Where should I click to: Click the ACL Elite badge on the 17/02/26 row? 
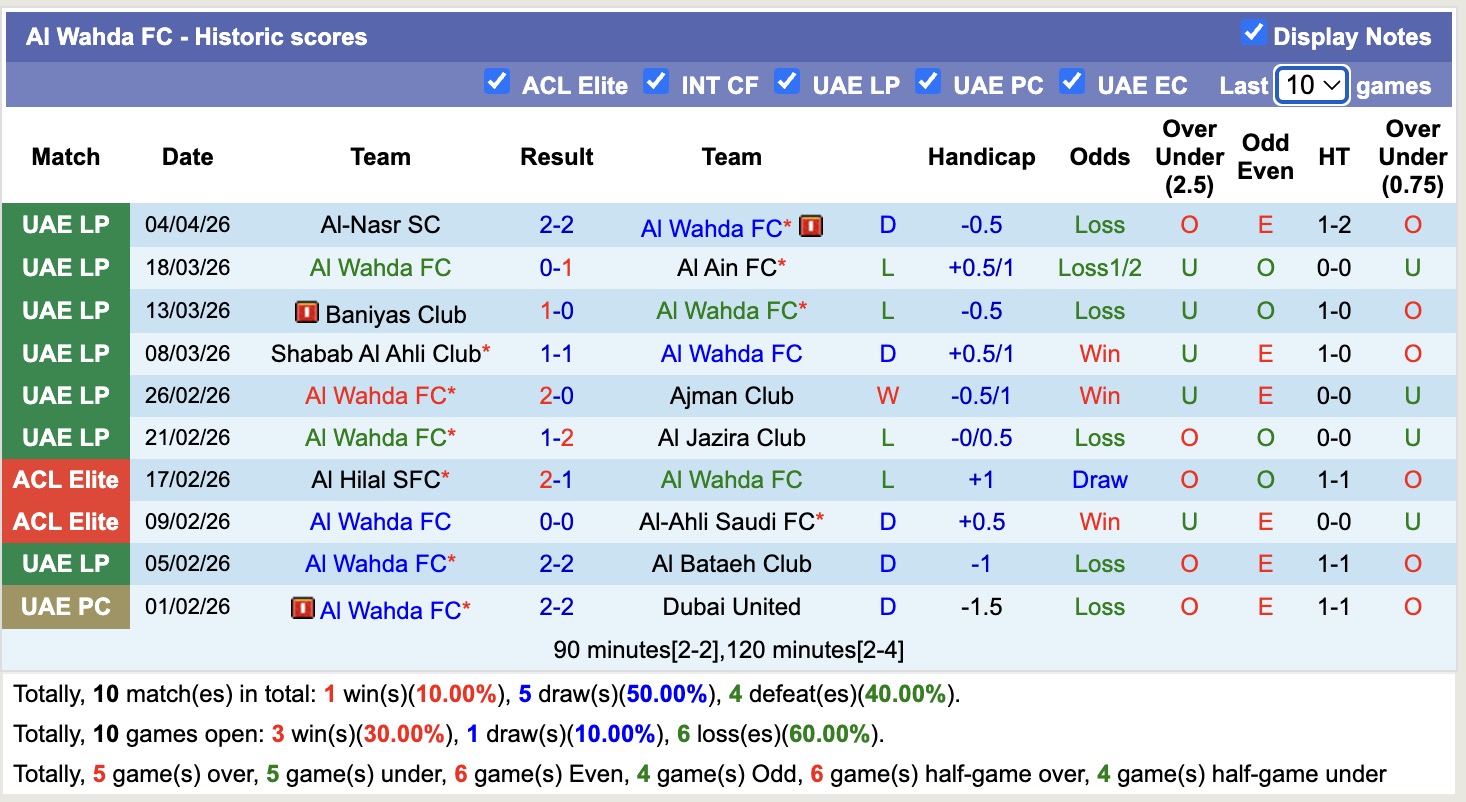click(x=66, y=479)
